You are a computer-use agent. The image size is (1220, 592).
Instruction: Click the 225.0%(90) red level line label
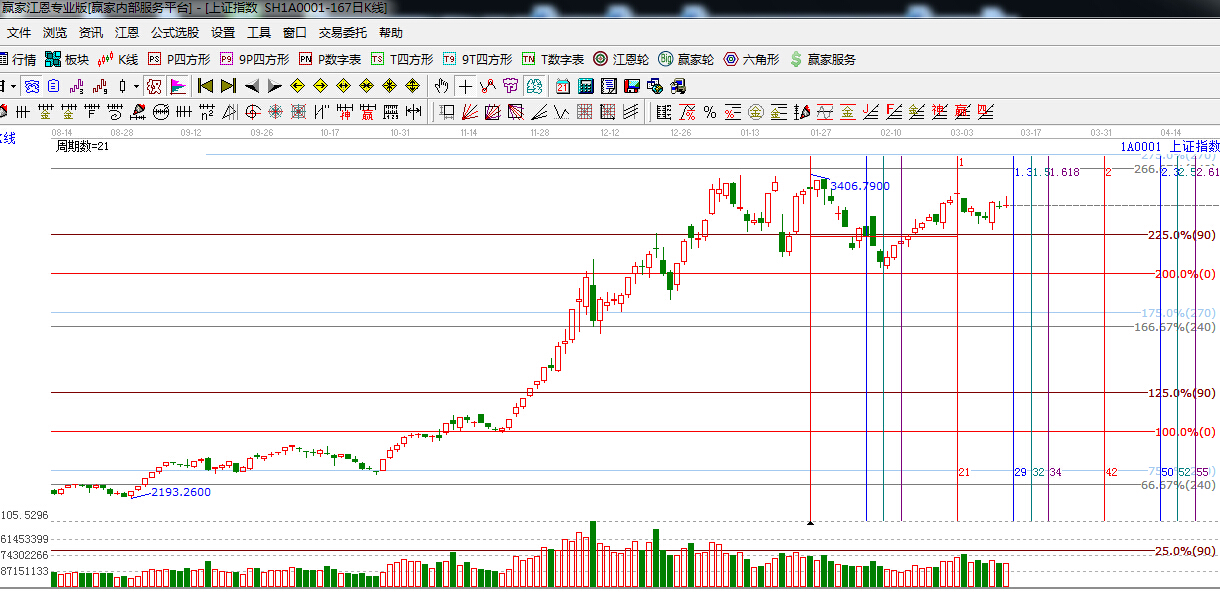click(1181, 235)
